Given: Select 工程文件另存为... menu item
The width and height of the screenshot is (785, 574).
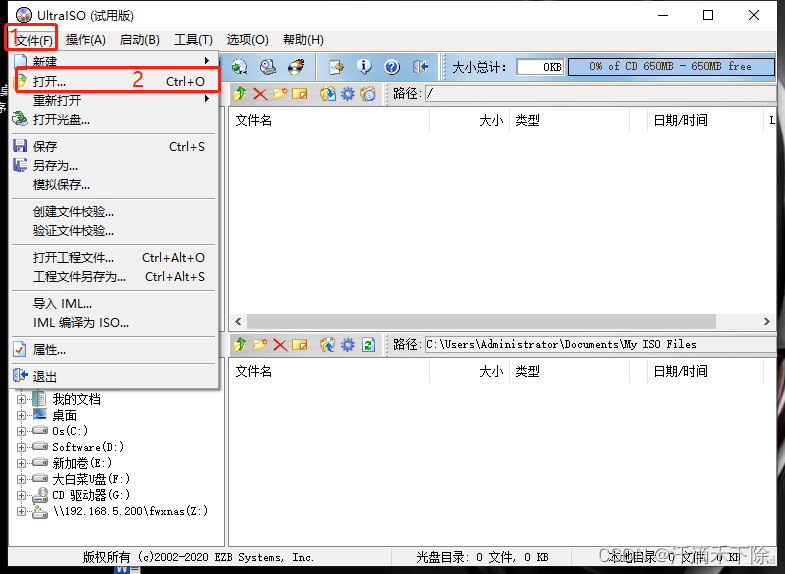Looking at the screenshot, I should (x=114, y=276).
